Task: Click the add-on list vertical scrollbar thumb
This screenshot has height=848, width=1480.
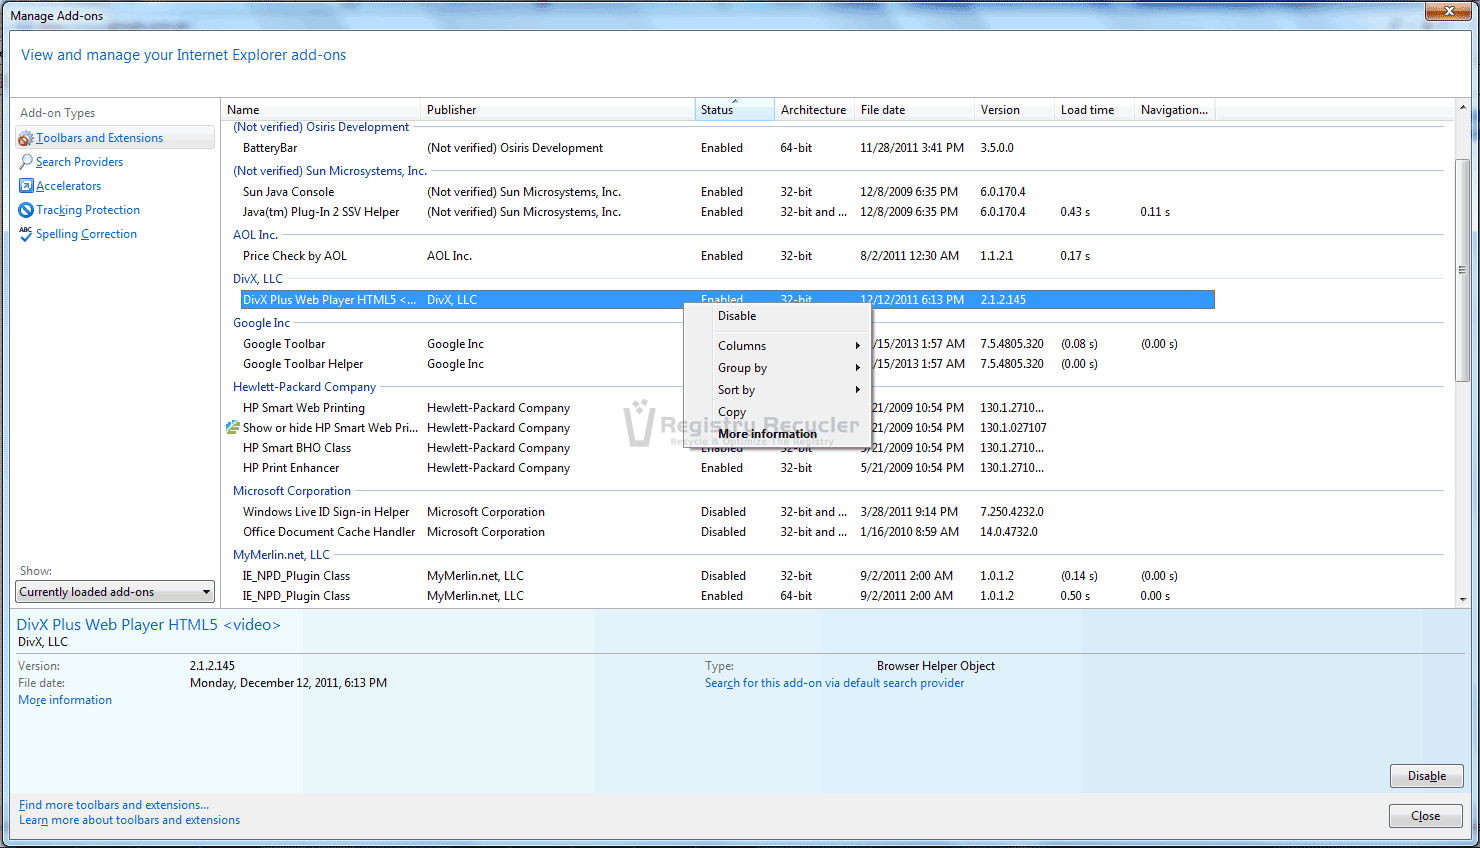Action: 1462,270
